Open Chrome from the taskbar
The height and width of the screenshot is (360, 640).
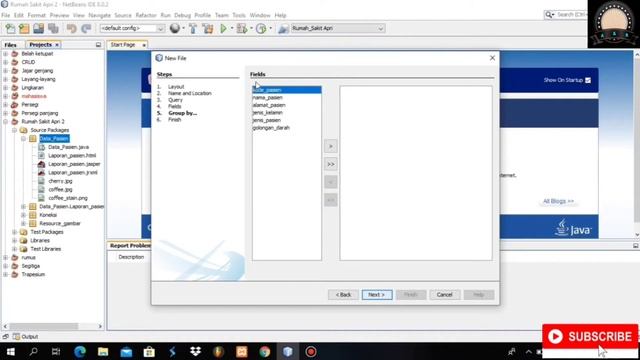coord(264,351)
